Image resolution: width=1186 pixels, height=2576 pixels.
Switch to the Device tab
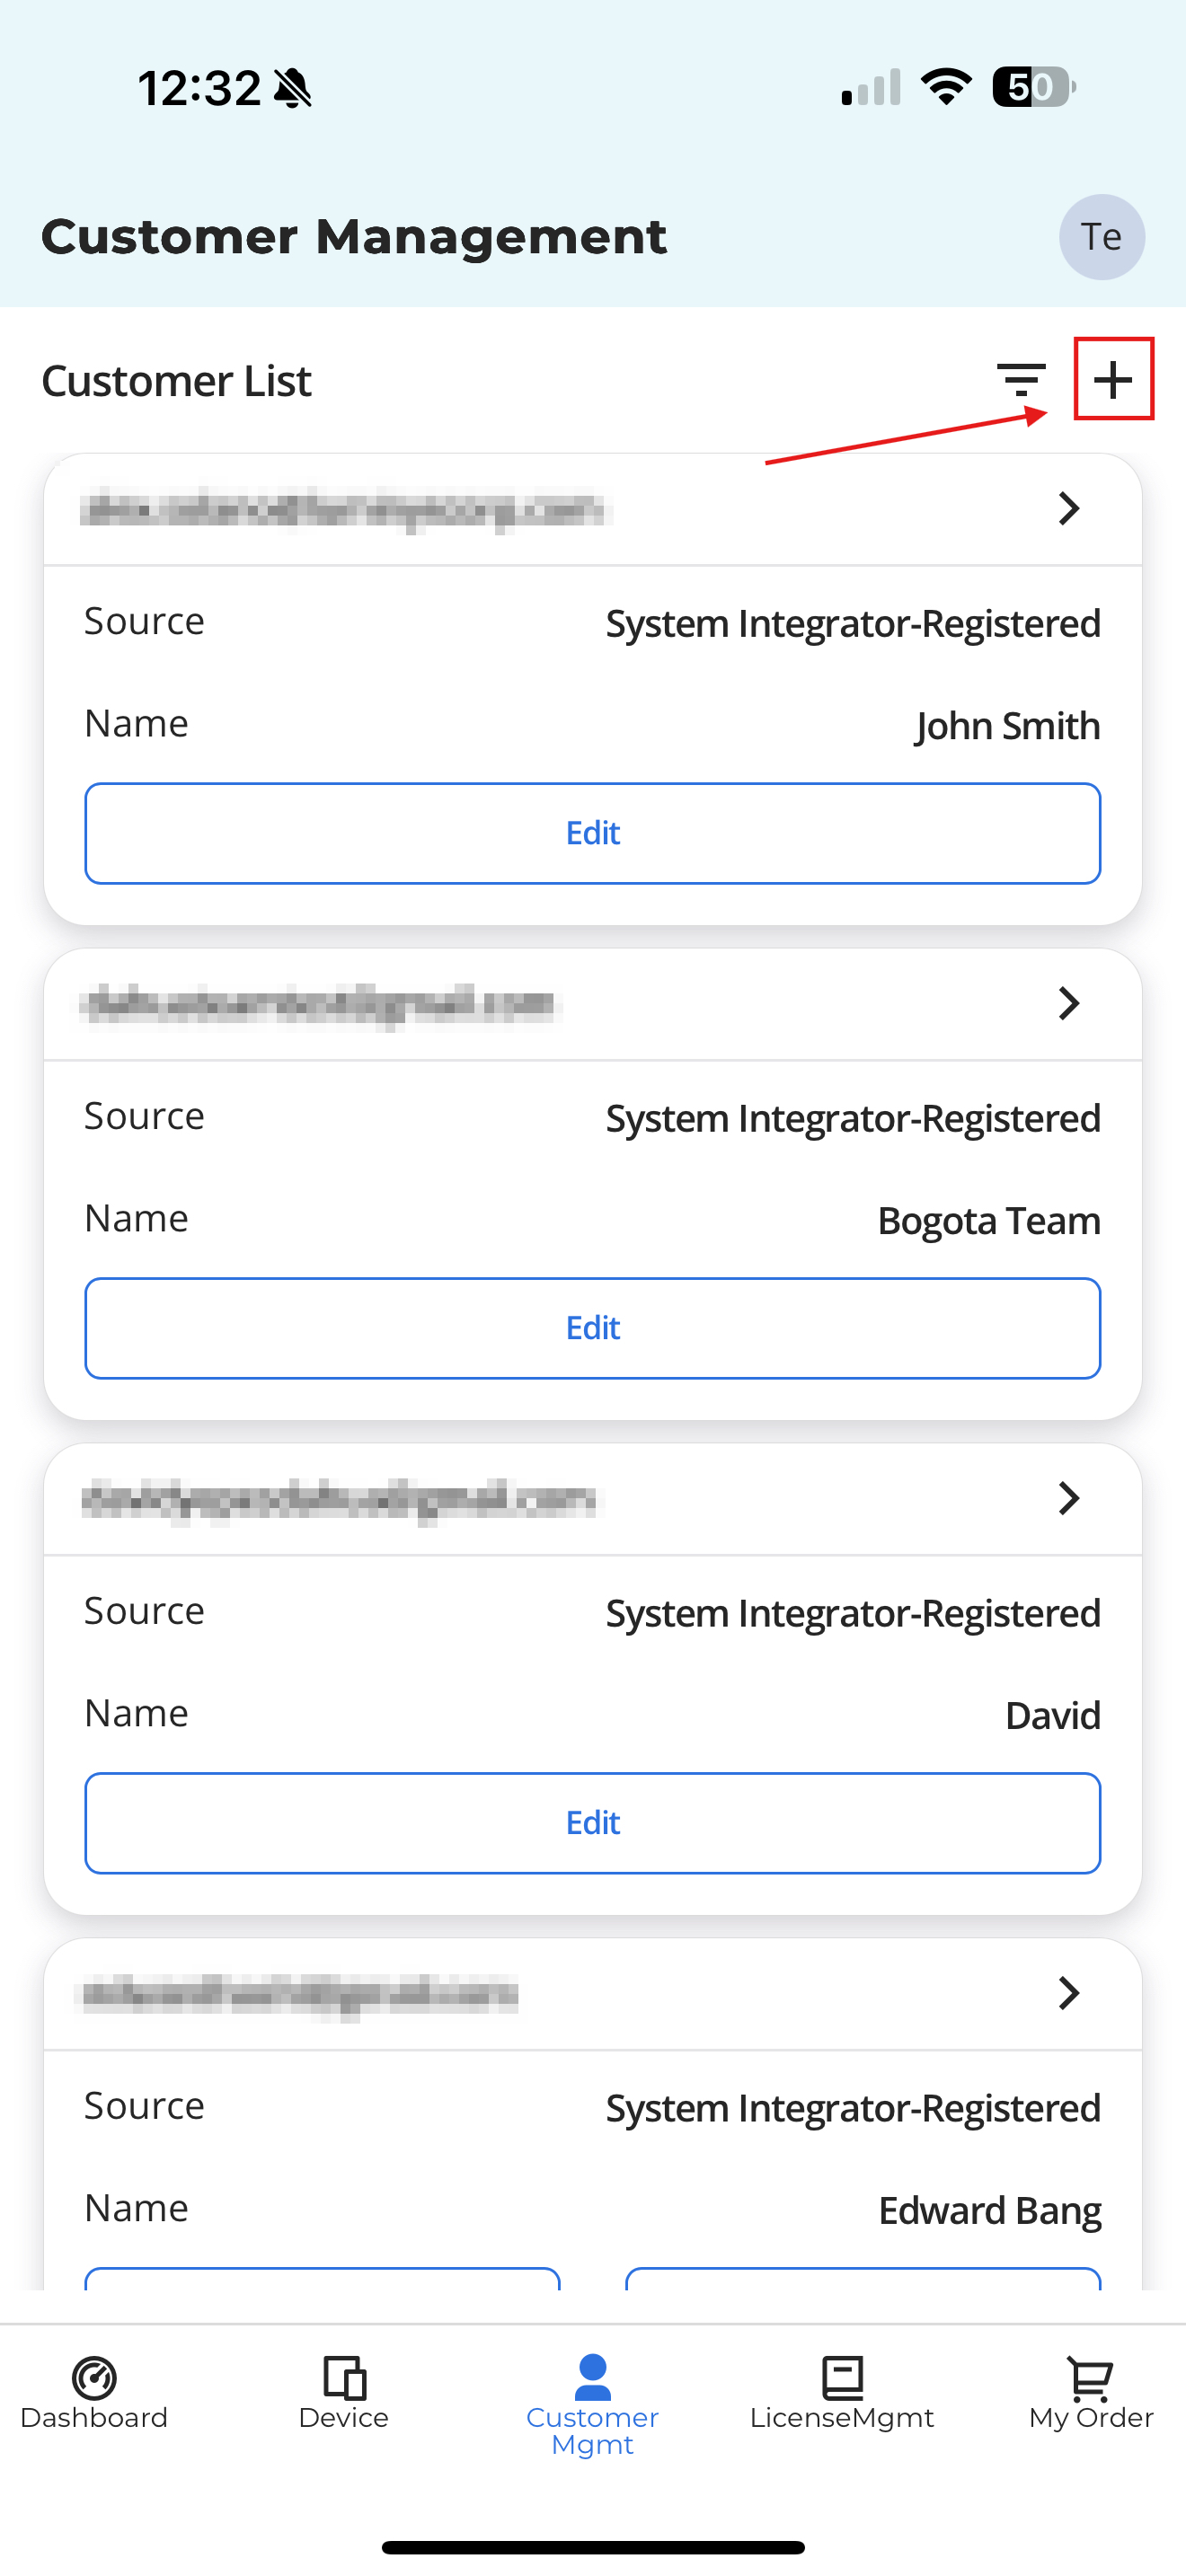click(x=343, y=2391)
